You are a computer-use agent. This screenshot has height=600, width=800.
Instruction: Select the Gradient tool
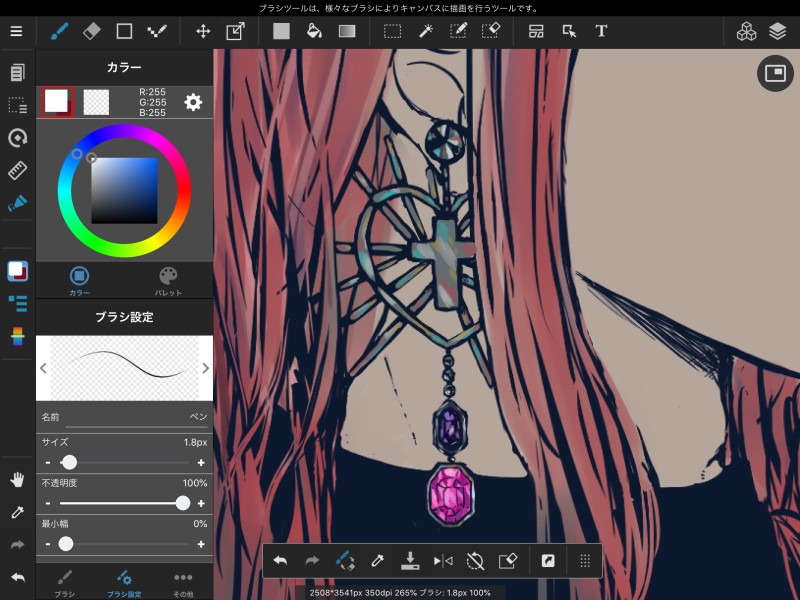[347, 31]
